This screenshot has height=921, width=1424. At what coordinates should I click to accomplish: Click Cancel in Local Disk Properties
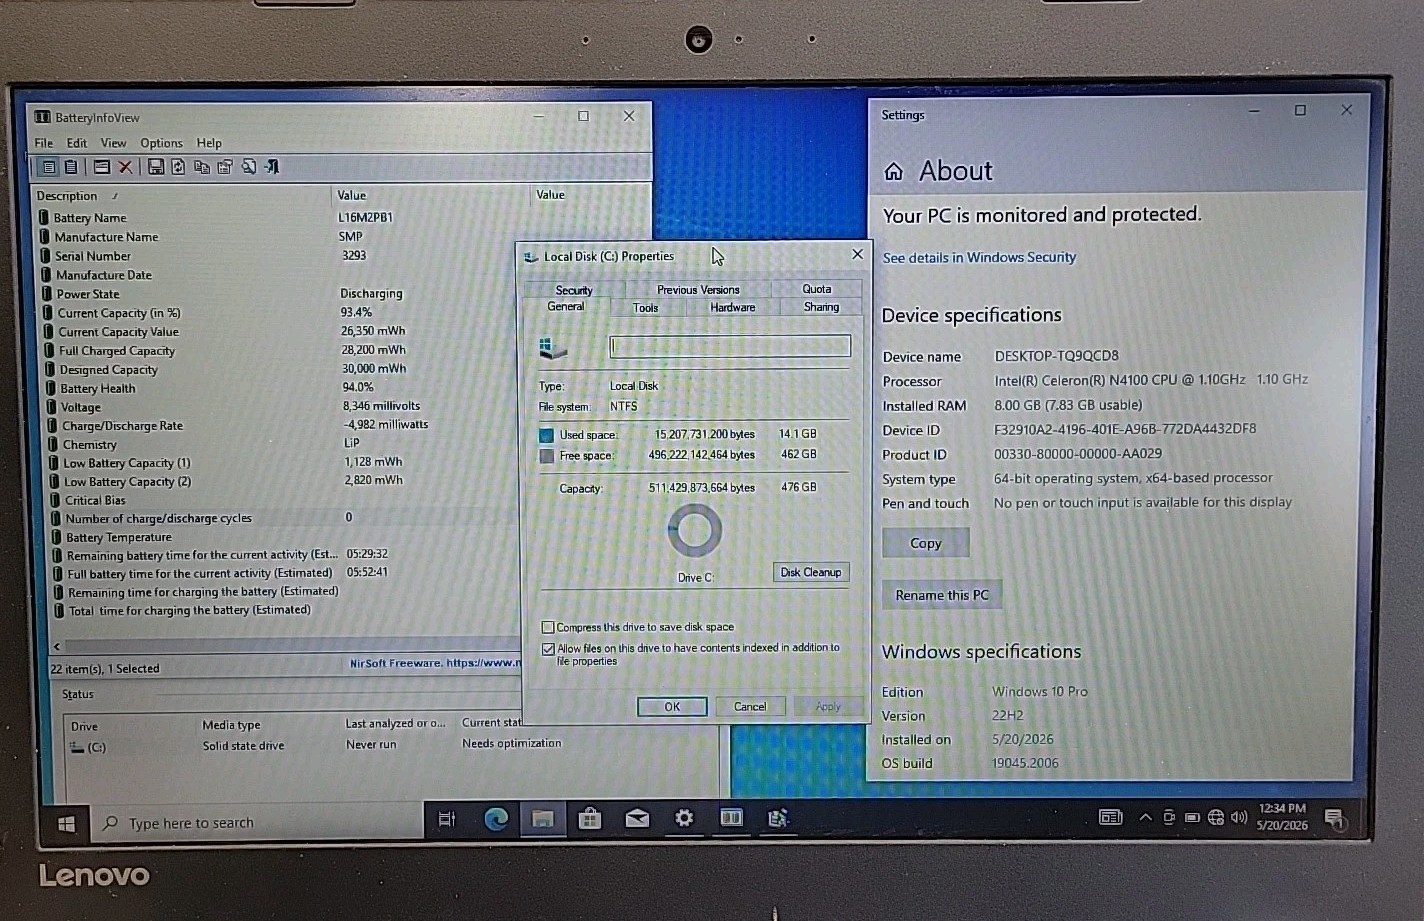[x=750, y=706]
